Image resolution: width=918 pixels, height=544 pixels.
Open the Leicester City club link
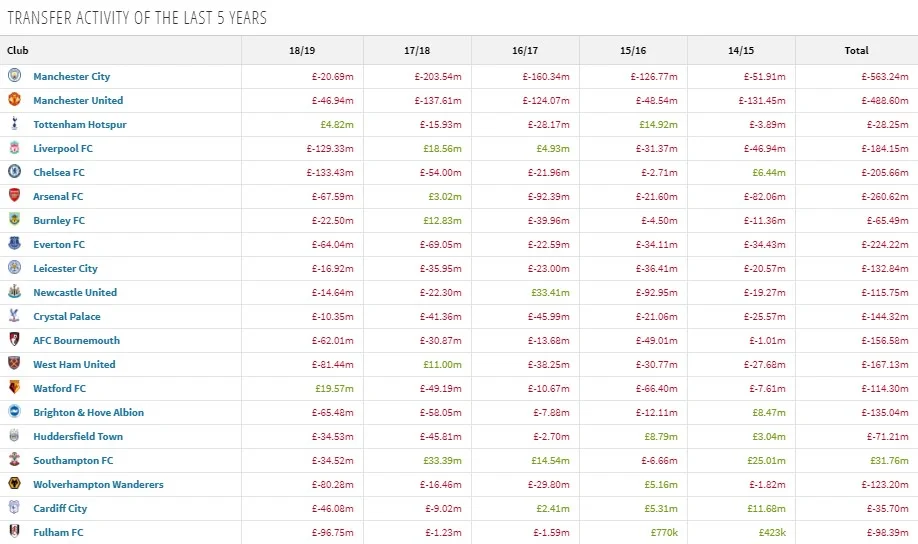65,269
